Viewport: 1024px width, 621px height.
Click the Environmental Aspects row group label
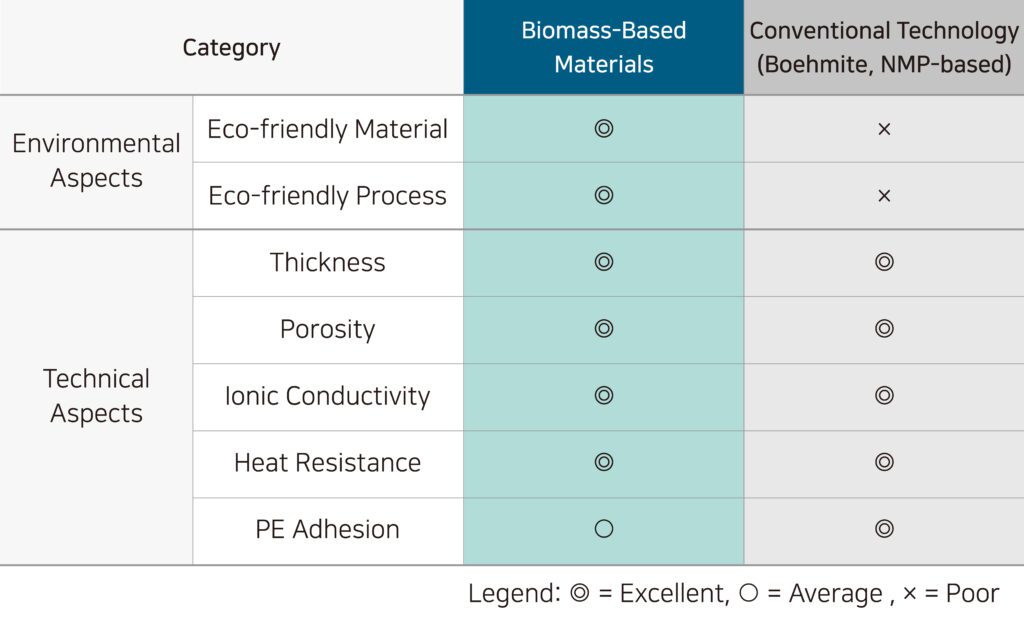click(x=96, y=161)
